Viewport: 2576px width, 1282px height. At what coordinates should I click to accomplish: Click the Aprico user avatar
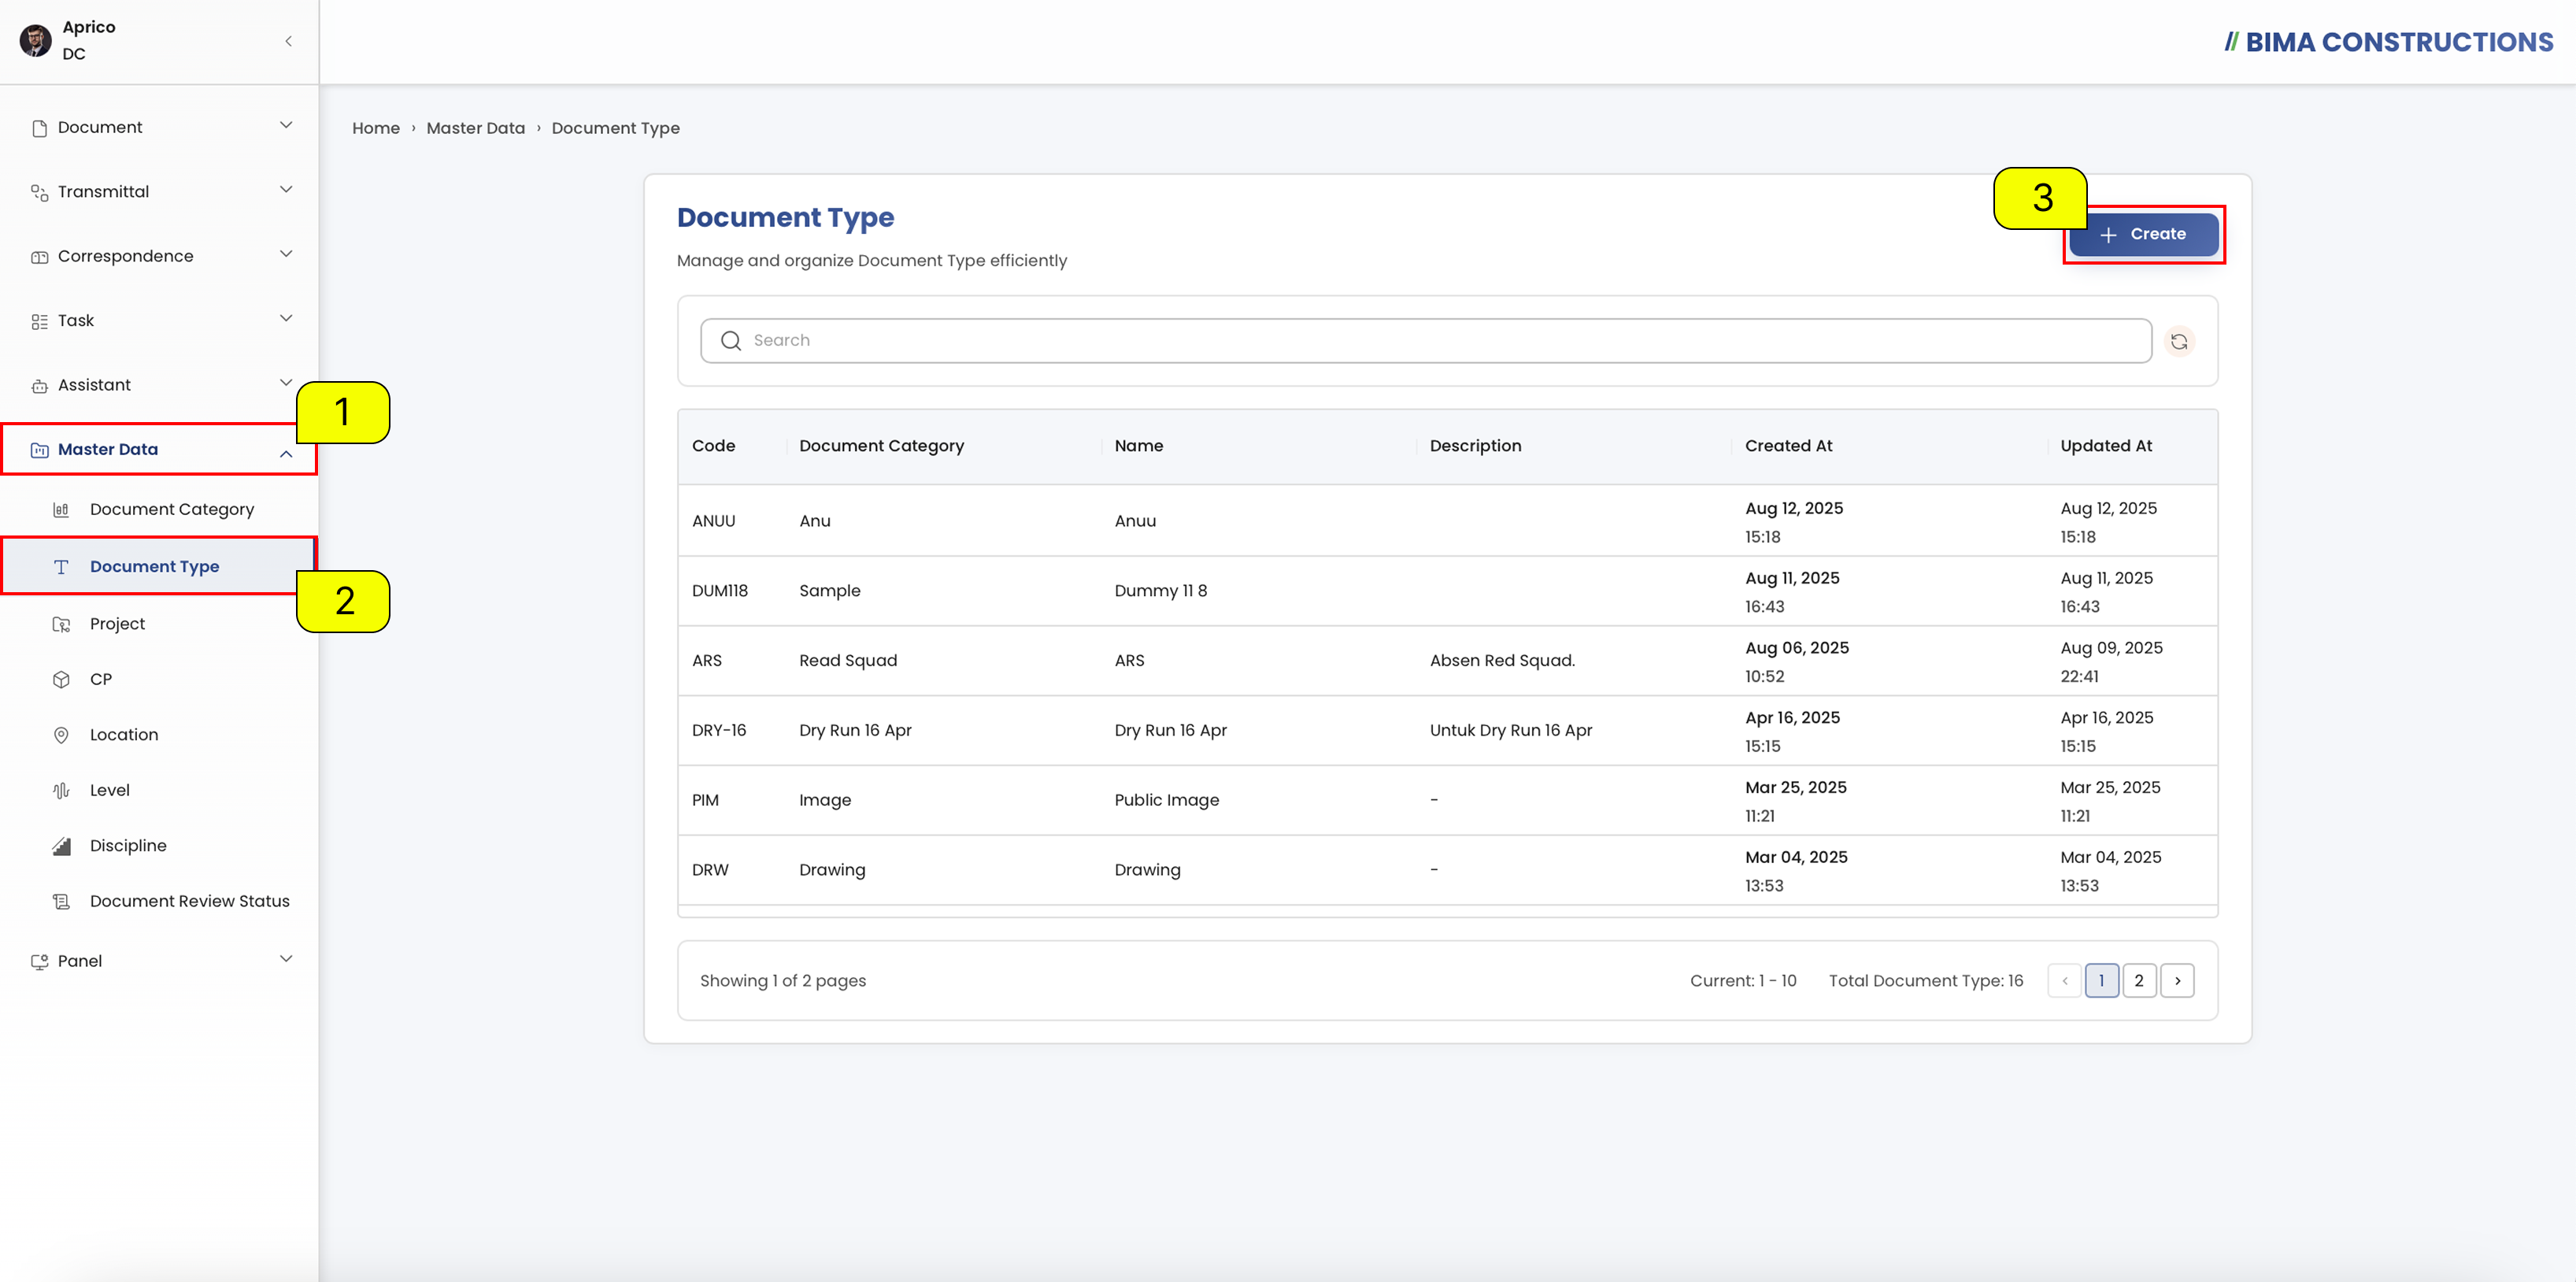(35, 41)
